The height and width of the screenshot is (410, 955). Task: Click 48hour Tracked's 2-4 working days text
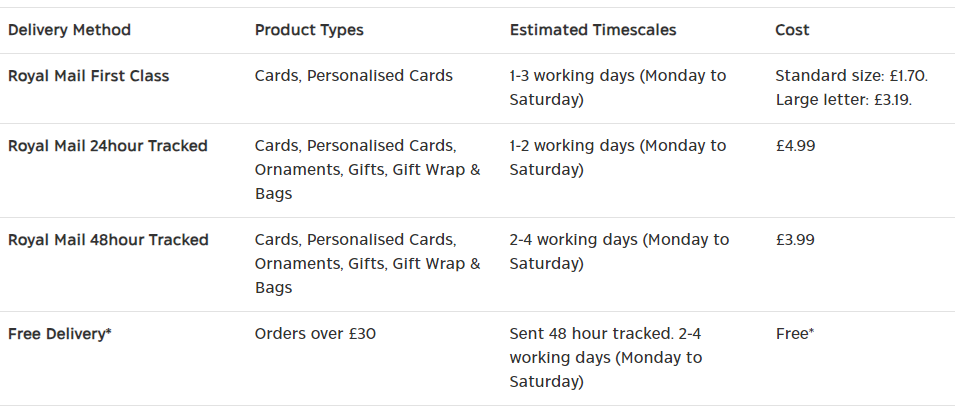tap(618, 252)
